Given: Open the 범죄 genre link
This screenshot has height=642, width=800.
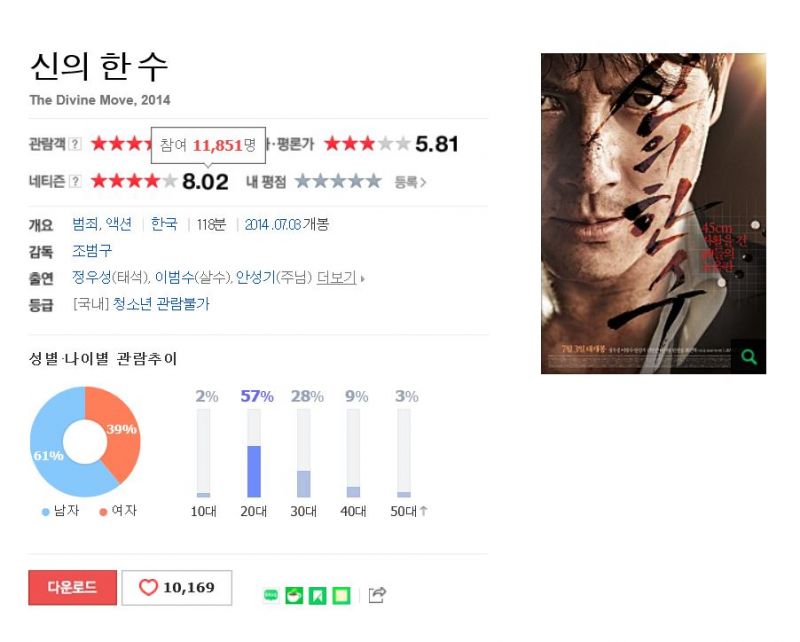Looking at the screenshot, I should pyautogui.click(x=86, y=224).
